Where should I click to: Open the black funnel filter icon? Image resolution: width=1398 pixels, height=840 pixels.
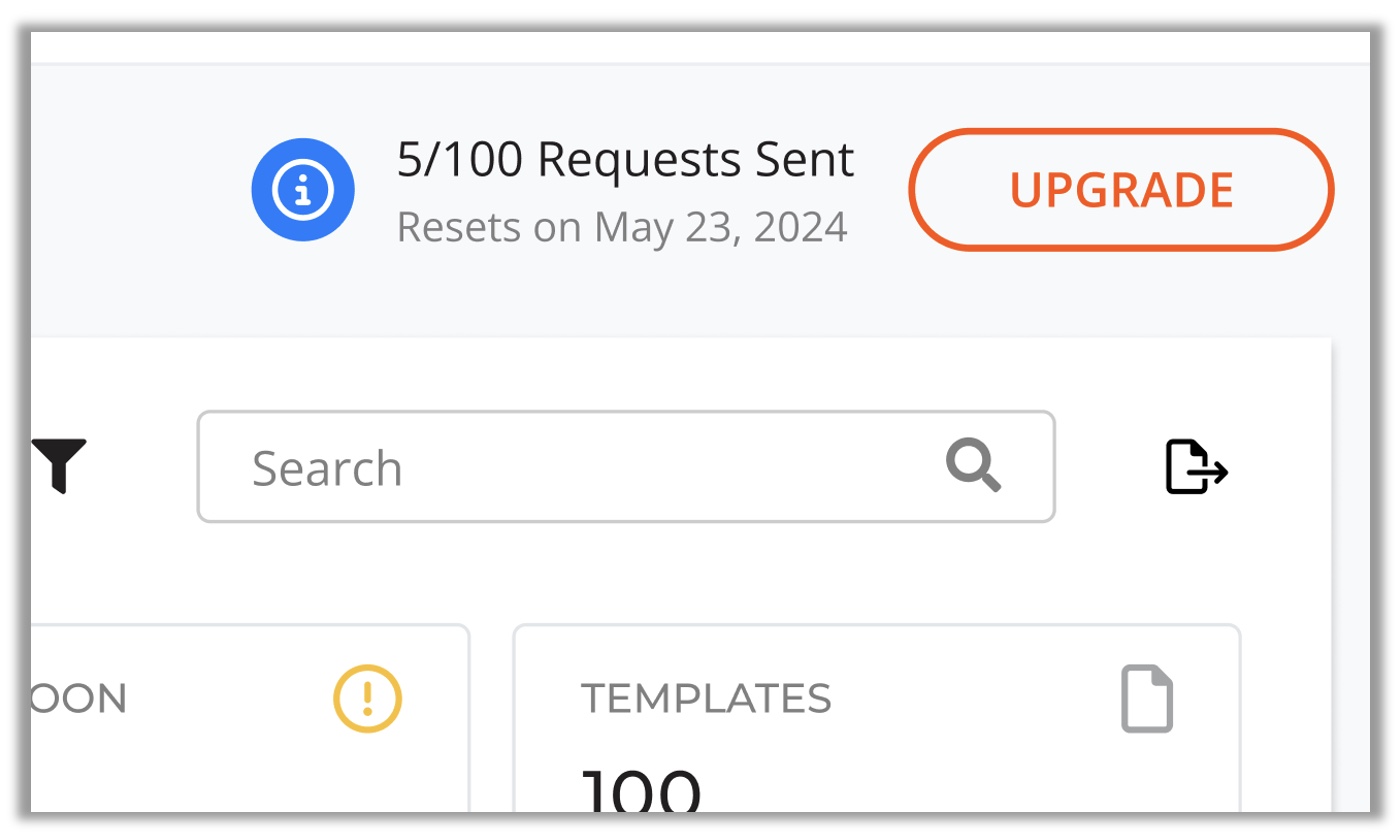coord(59,465)
